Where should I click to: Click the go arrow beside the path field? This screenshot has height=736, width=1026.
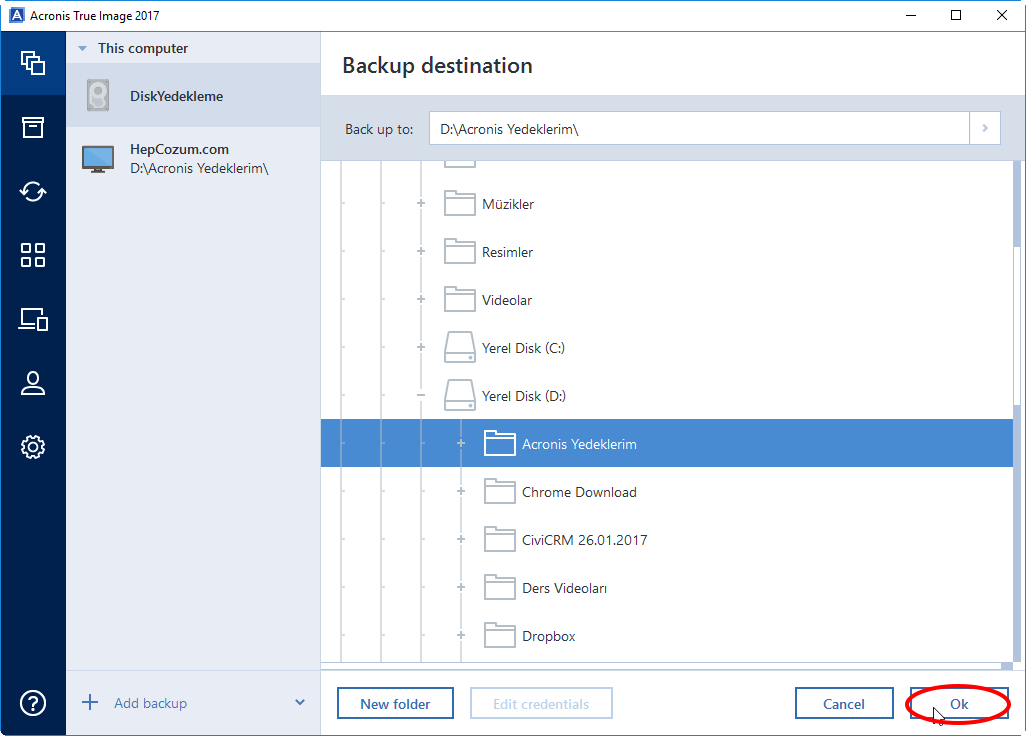[985, 128]
